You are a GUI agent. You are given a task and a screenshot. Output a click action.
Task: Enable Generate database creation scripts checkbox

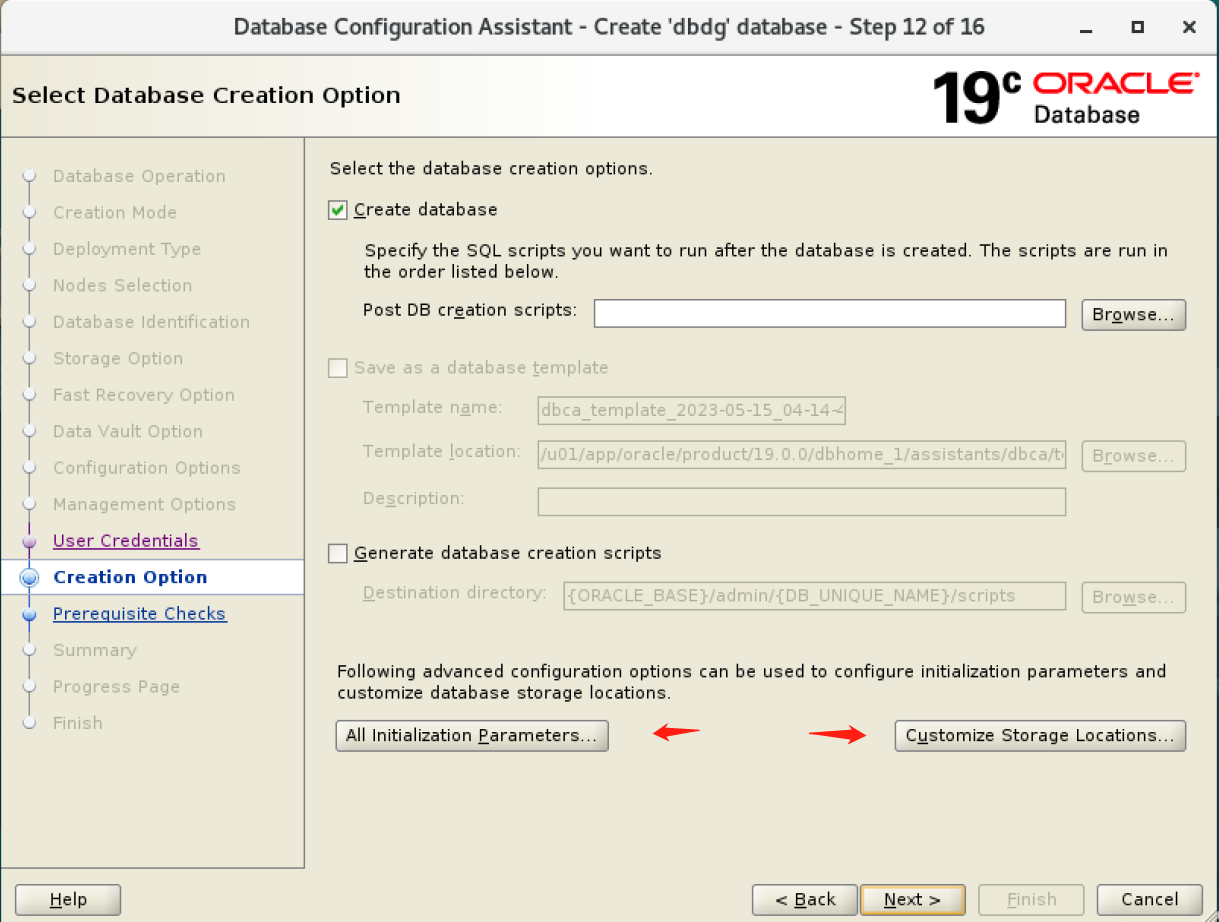pyautogui.click(x=338, y=553)
